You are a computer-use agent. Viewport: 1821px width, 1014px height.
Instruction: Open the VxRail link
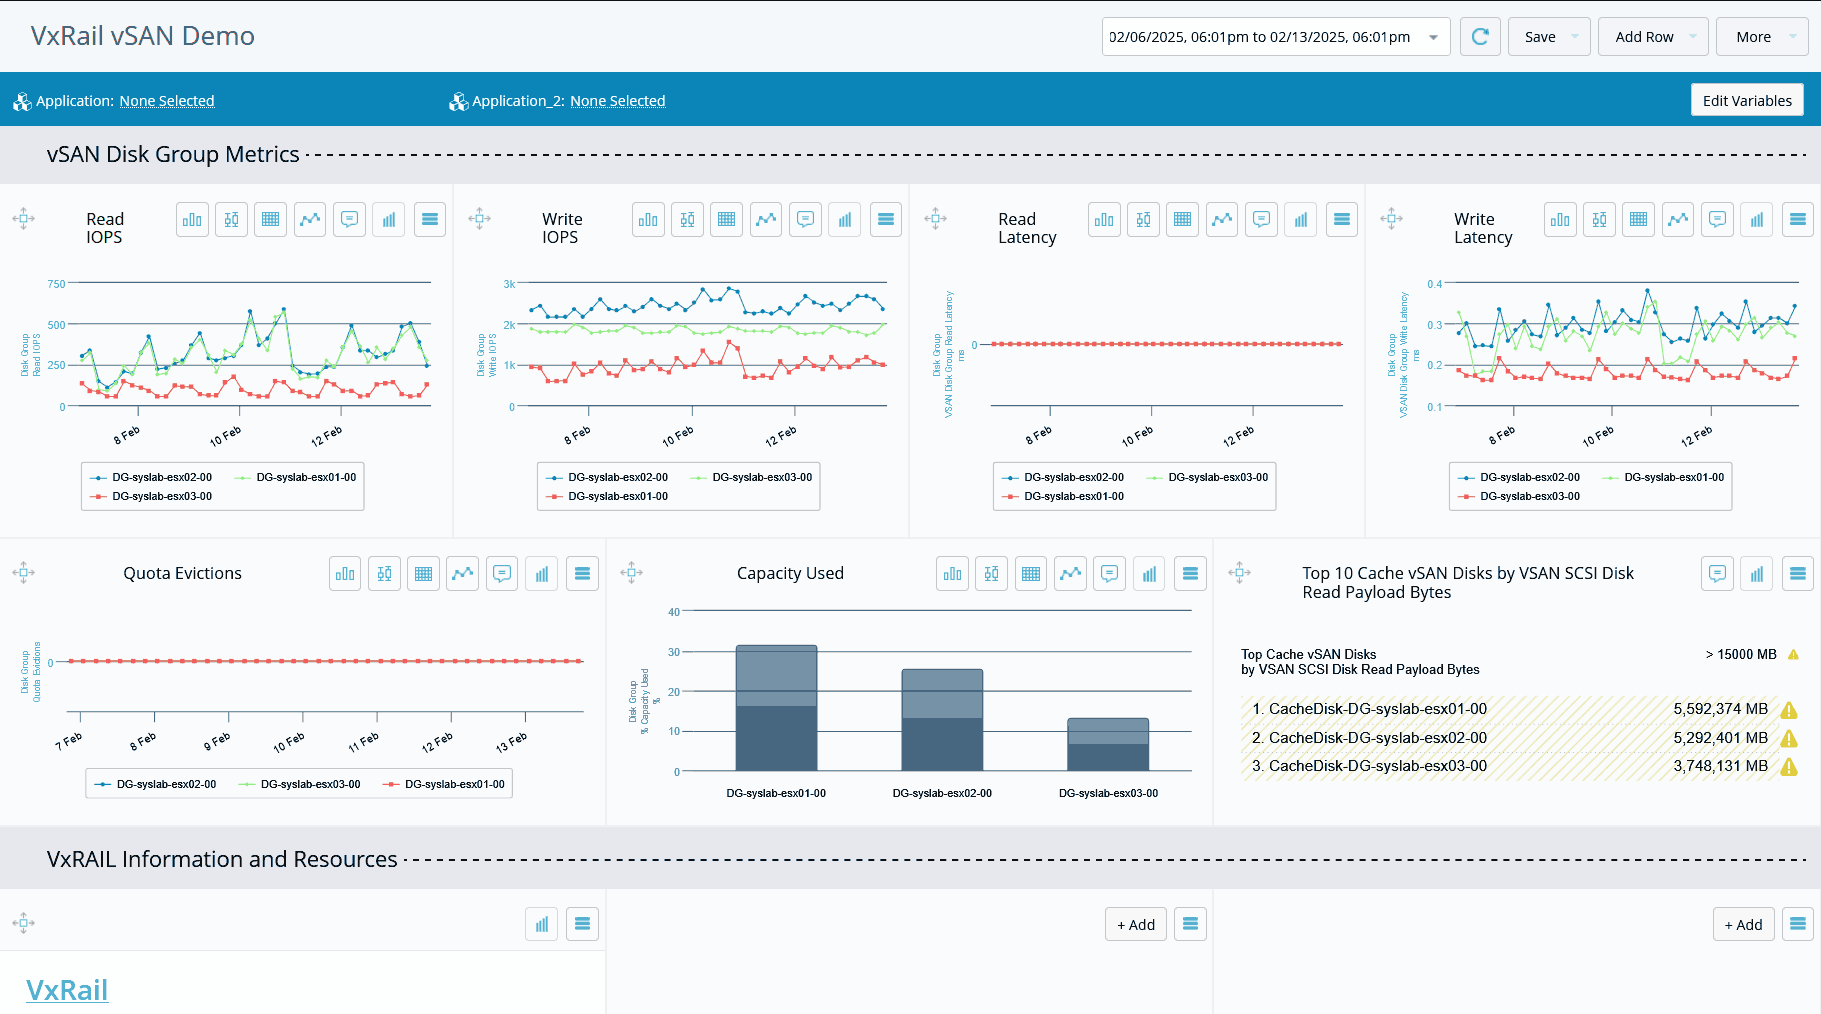(x=67, y=990)
